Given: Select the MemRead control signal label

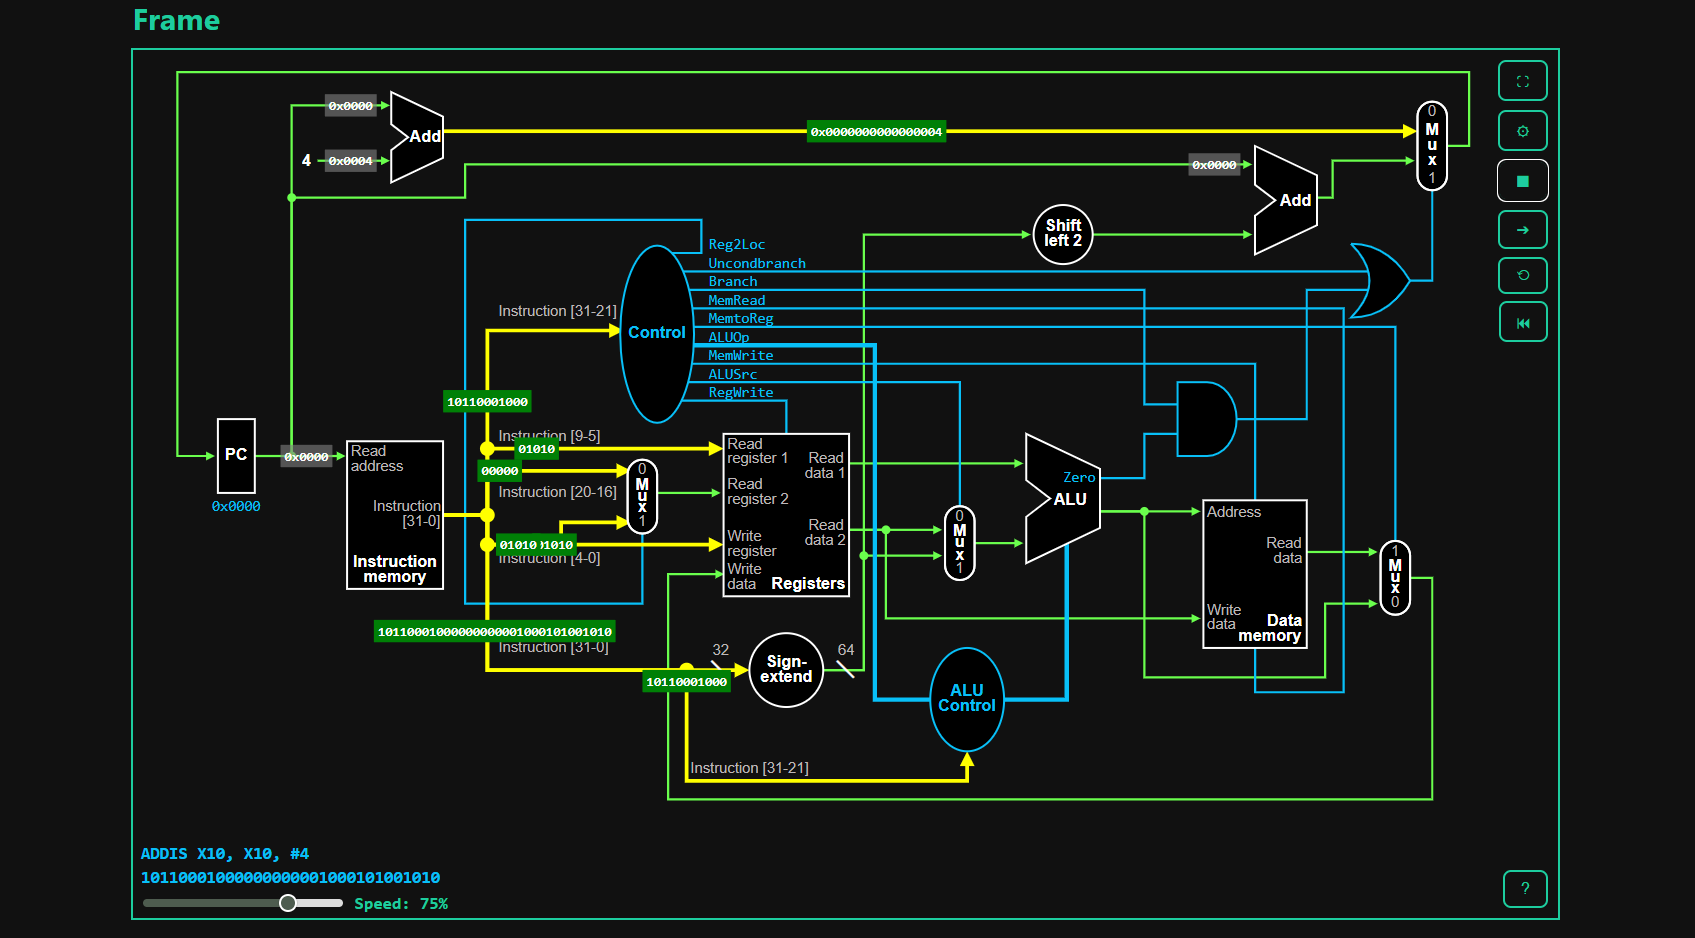Looking at the screenshot, I should [737, 300].
